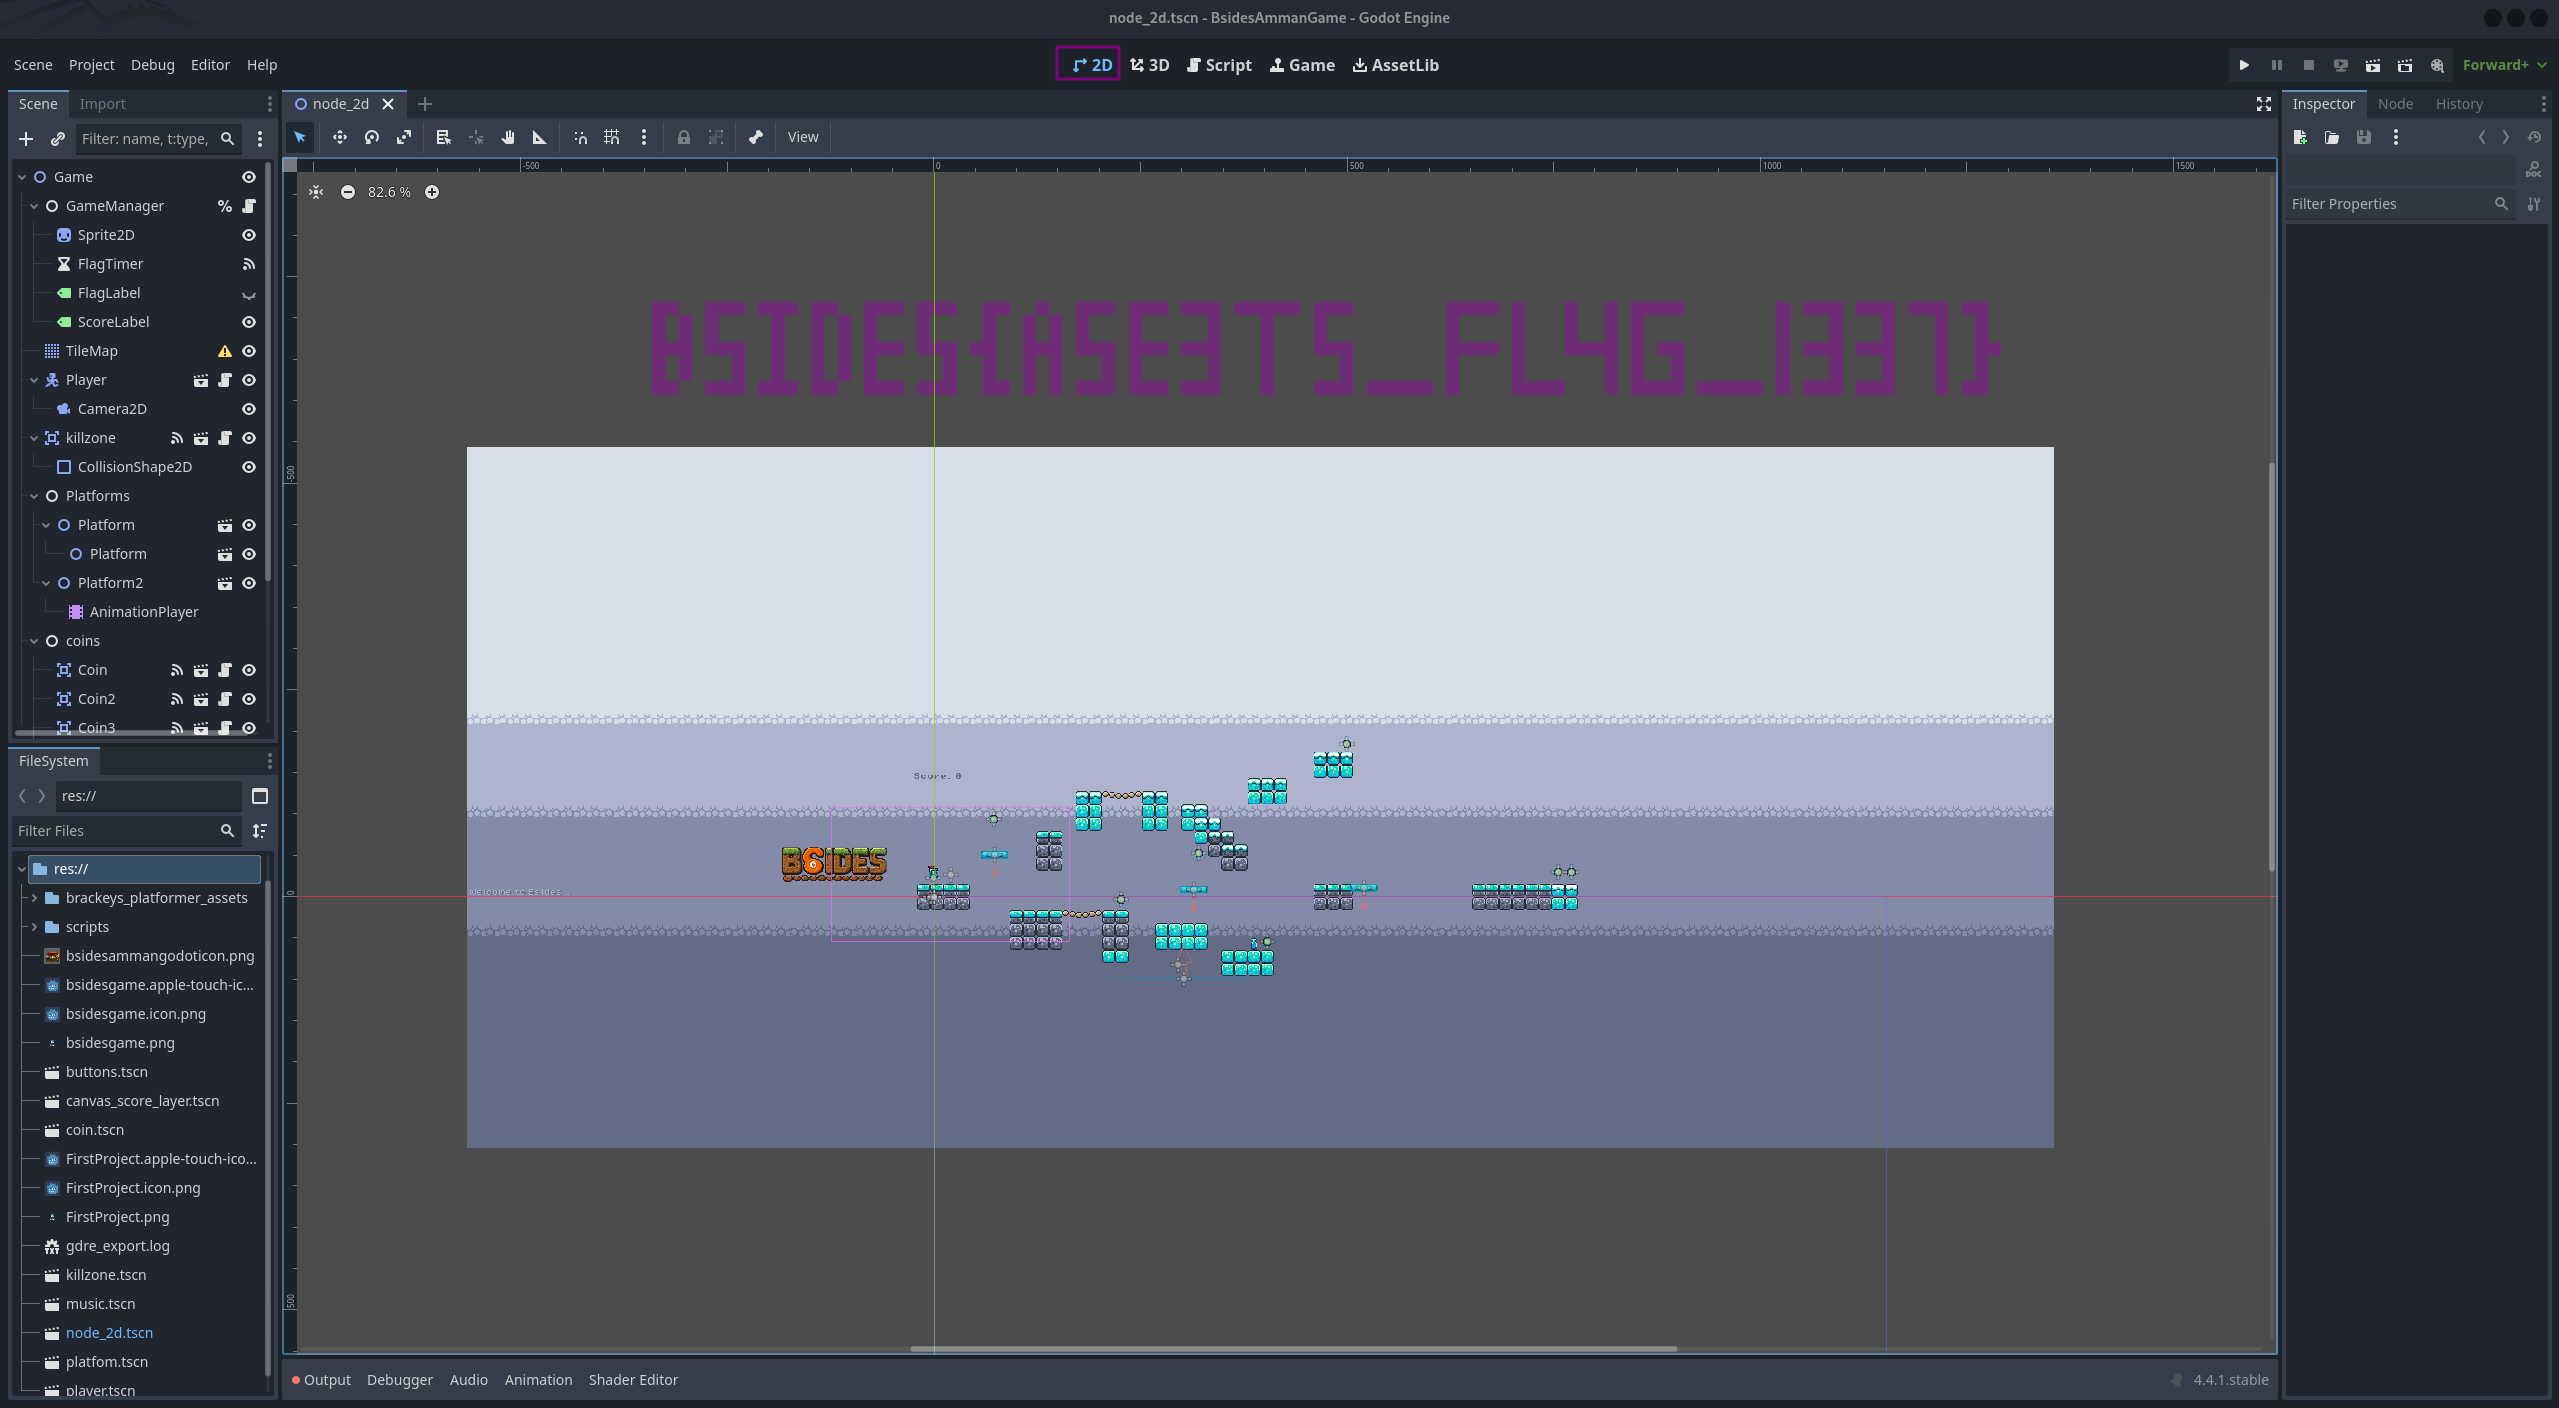Screen dimensions: 2559x1408
Task: Click the FlagTimer signals icon
Action: point(249,264)
